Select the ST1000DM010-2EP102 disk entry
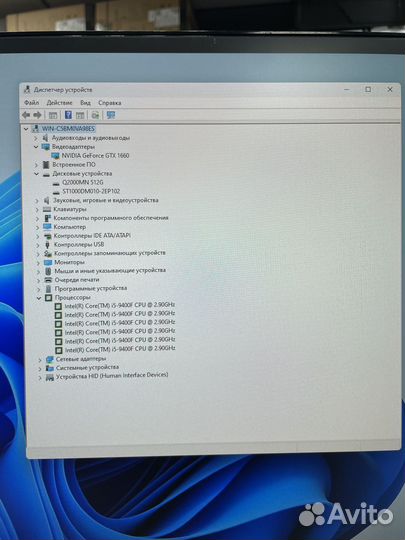Screen dimensions: 405x540 click(91, 191)
